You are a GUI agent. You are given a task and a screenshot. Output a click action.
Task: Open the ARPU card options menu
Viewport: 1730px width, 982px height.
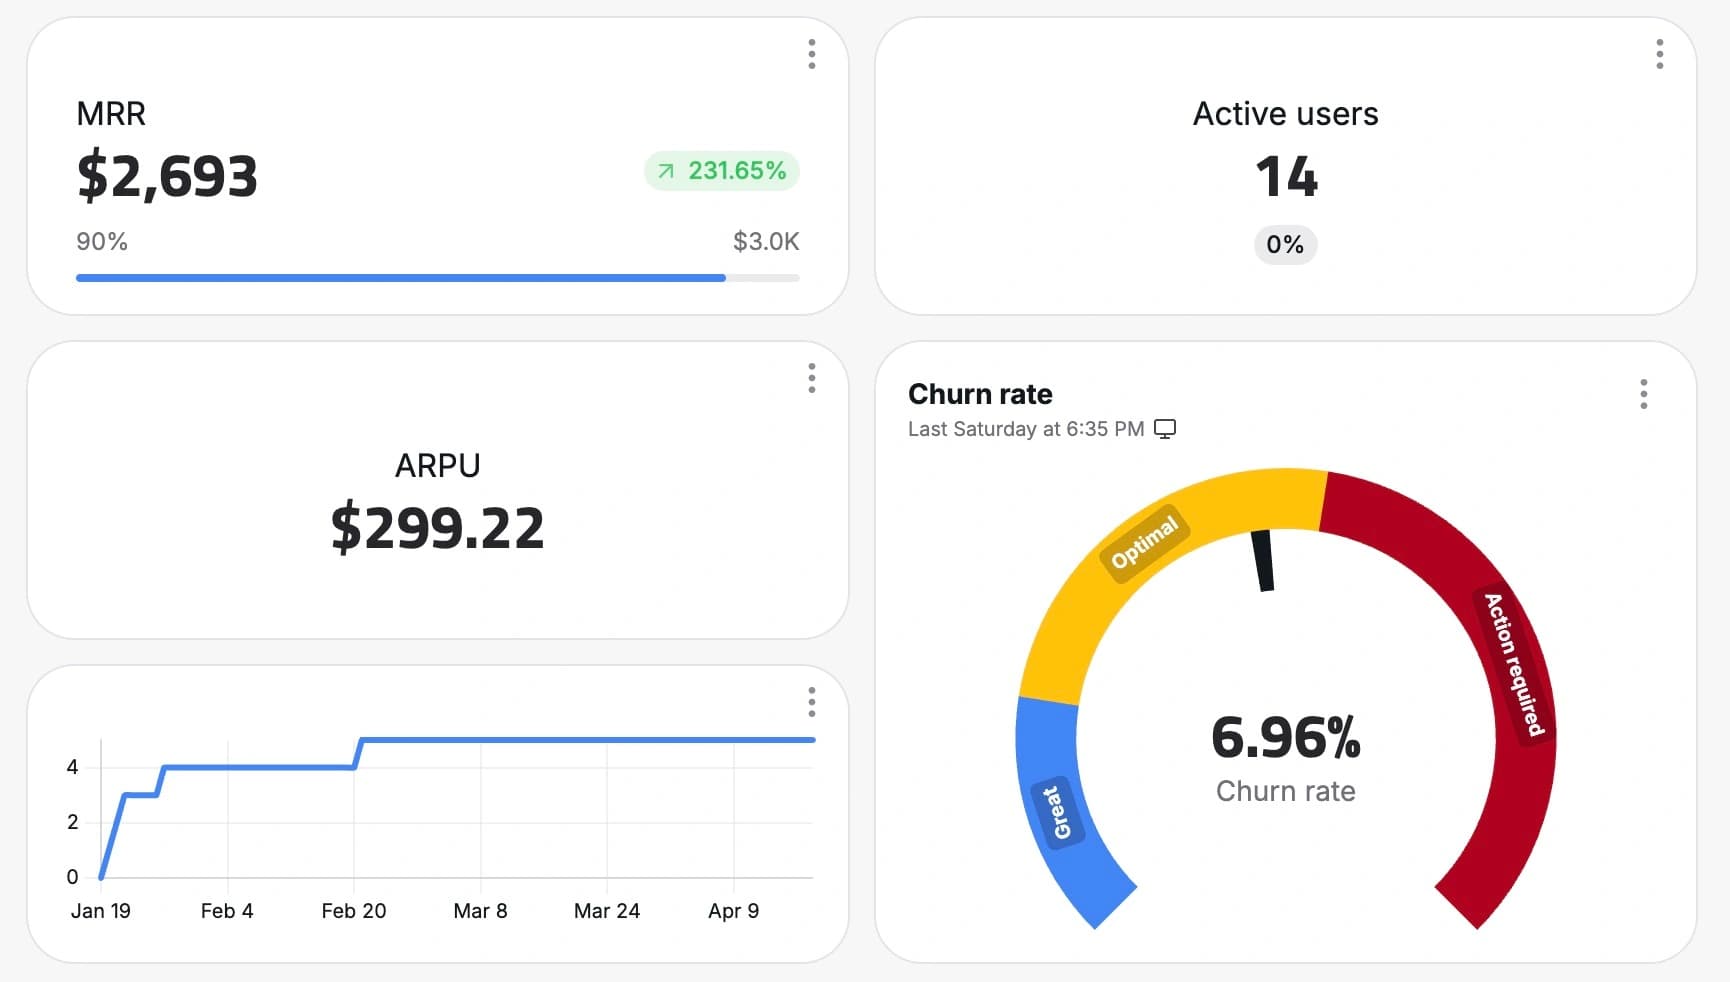pyautogui.click(x=811, y=378)
